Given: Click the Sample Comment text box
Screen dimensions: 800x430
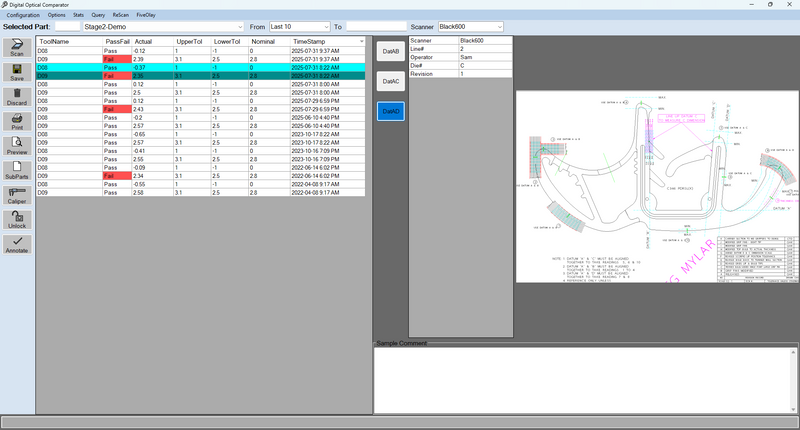Looking at the screenshot, I should (585, 380).
